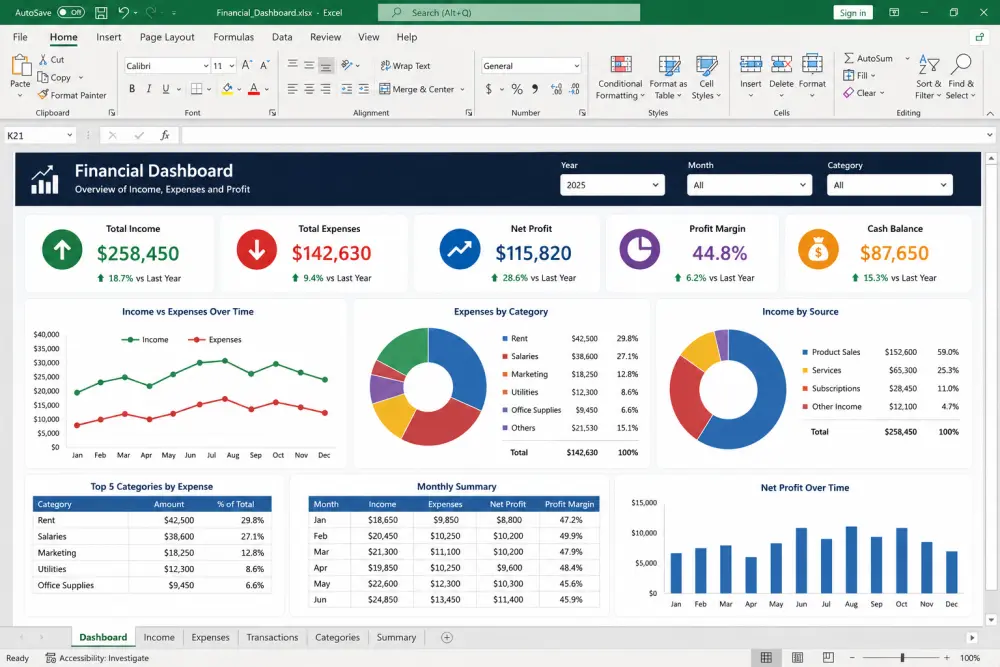Open the Year 2025 dropdown
Image resolution: width=1000 pixels, height=667 pixels.
point(612,185)
